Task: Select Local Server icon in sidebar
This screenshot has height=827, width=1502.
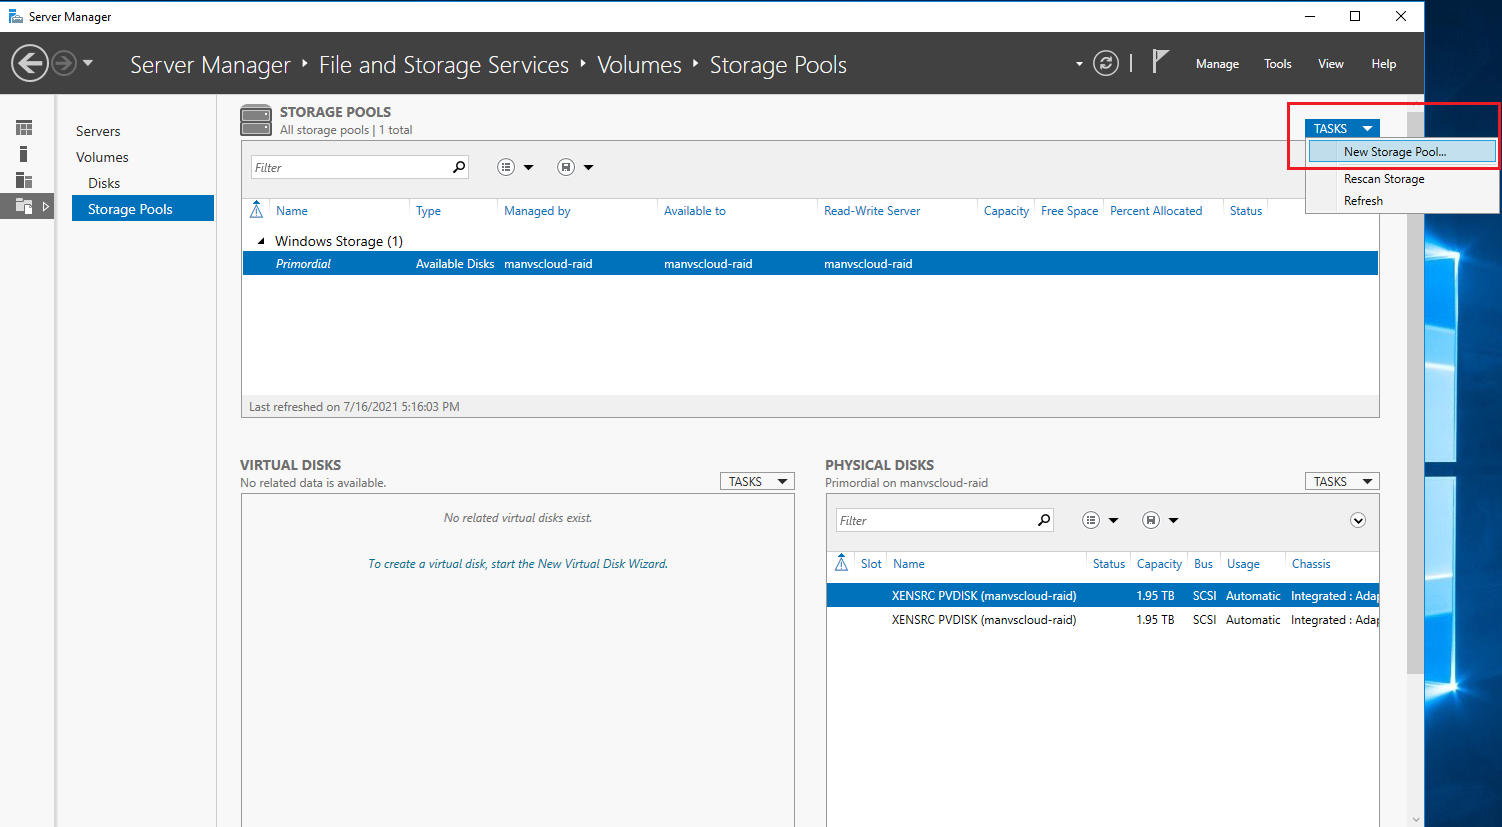Action: pos(24,154)
